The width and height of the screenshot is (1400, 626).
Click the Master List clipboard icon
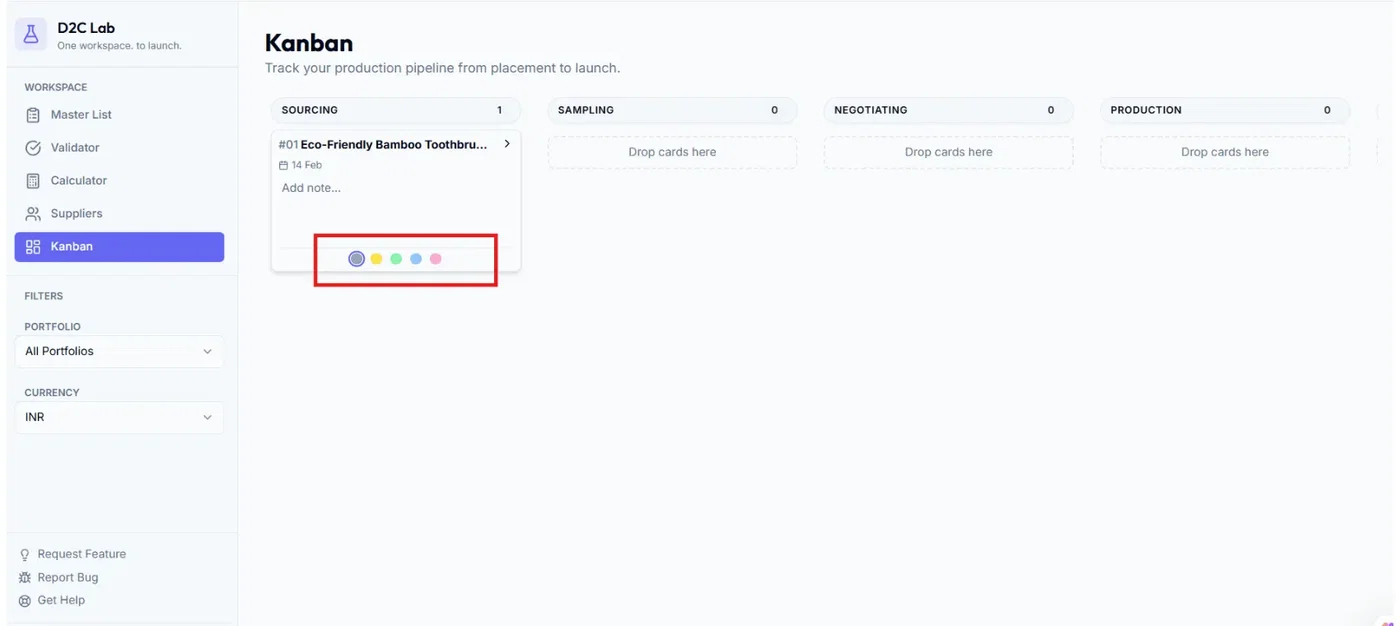(33, 115)
